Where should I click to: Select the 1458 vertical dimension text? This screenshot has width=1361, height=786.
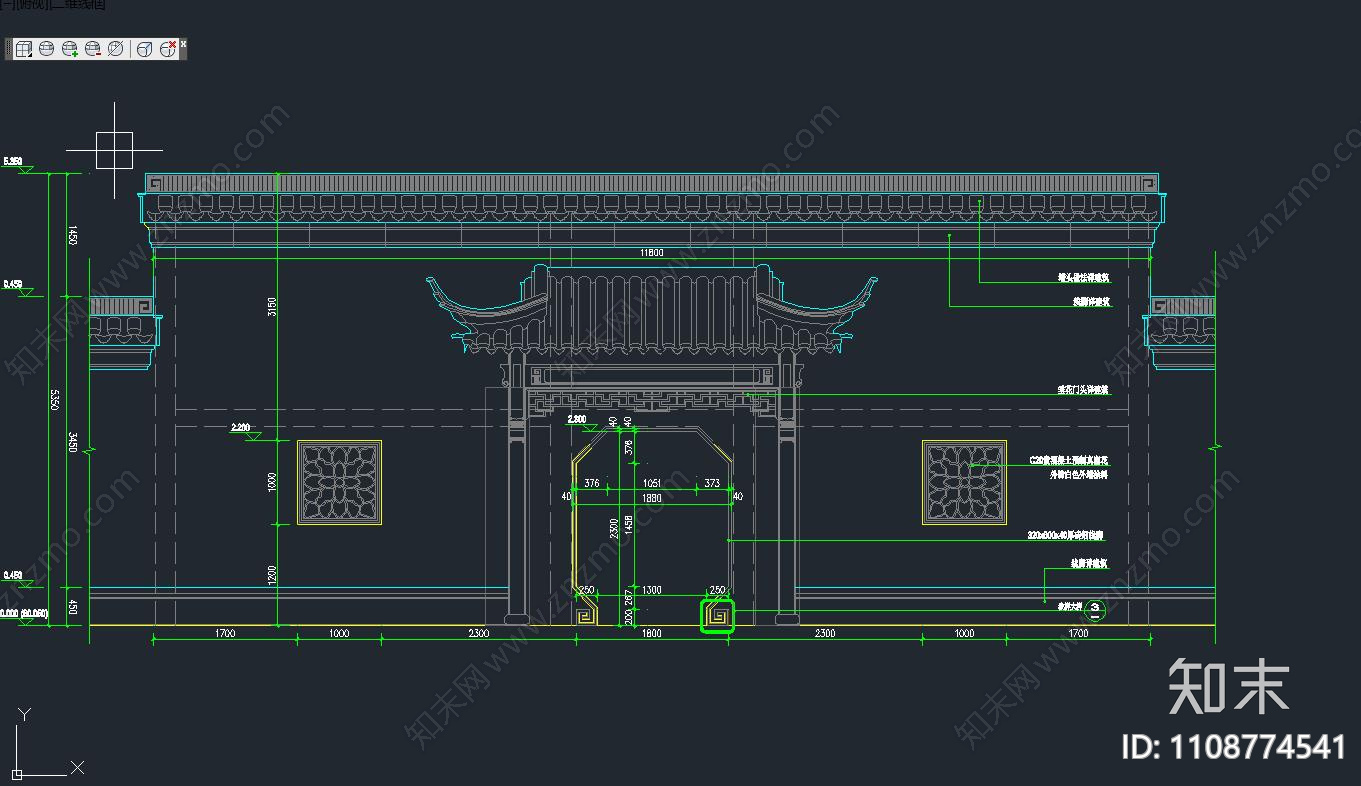pyautogui.click(x=627, y=526)
